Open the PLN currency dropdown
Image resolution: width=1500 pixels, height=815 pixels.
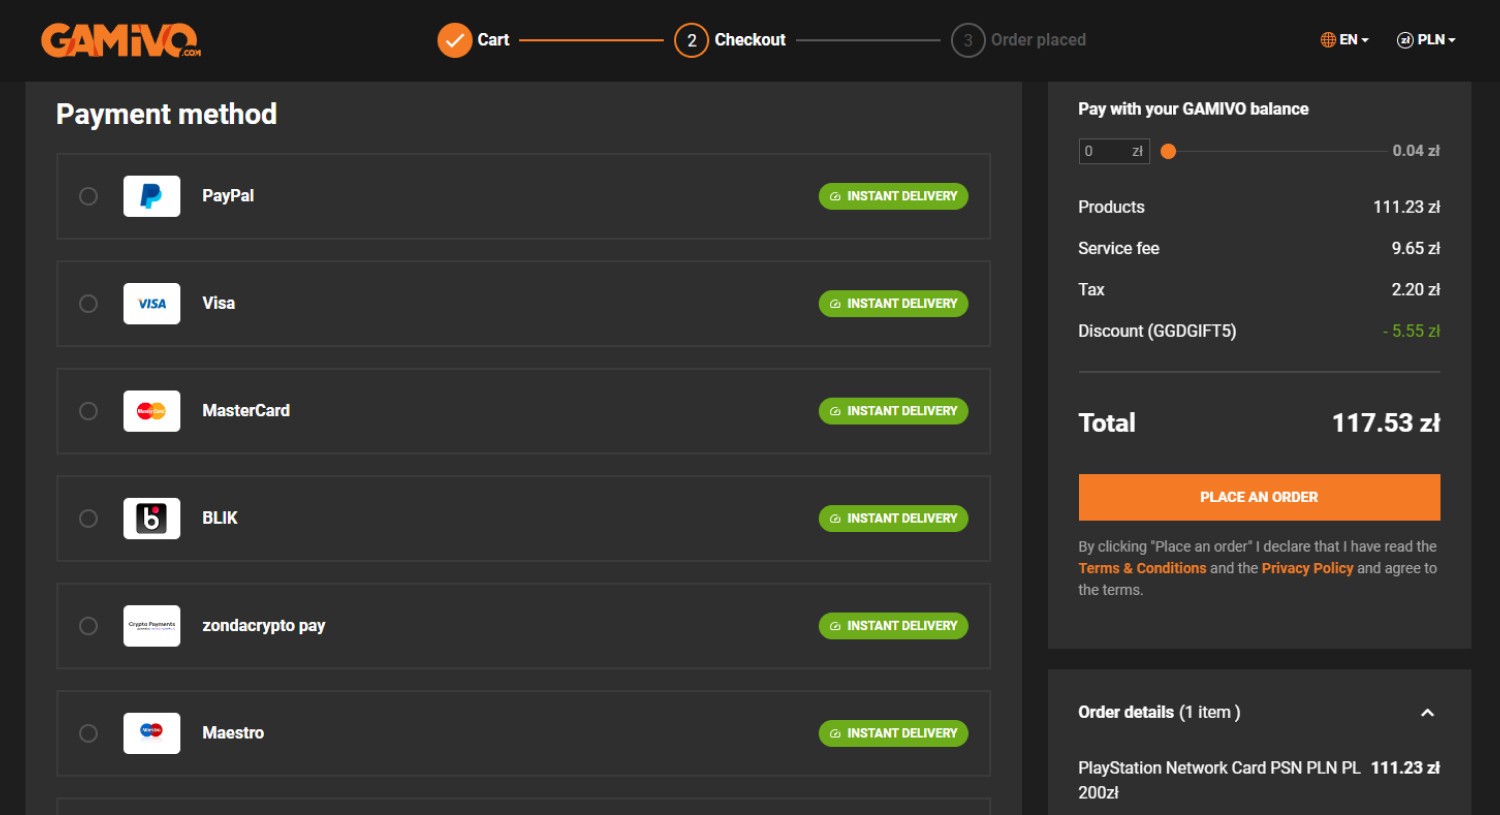[x=1426, y=40]
